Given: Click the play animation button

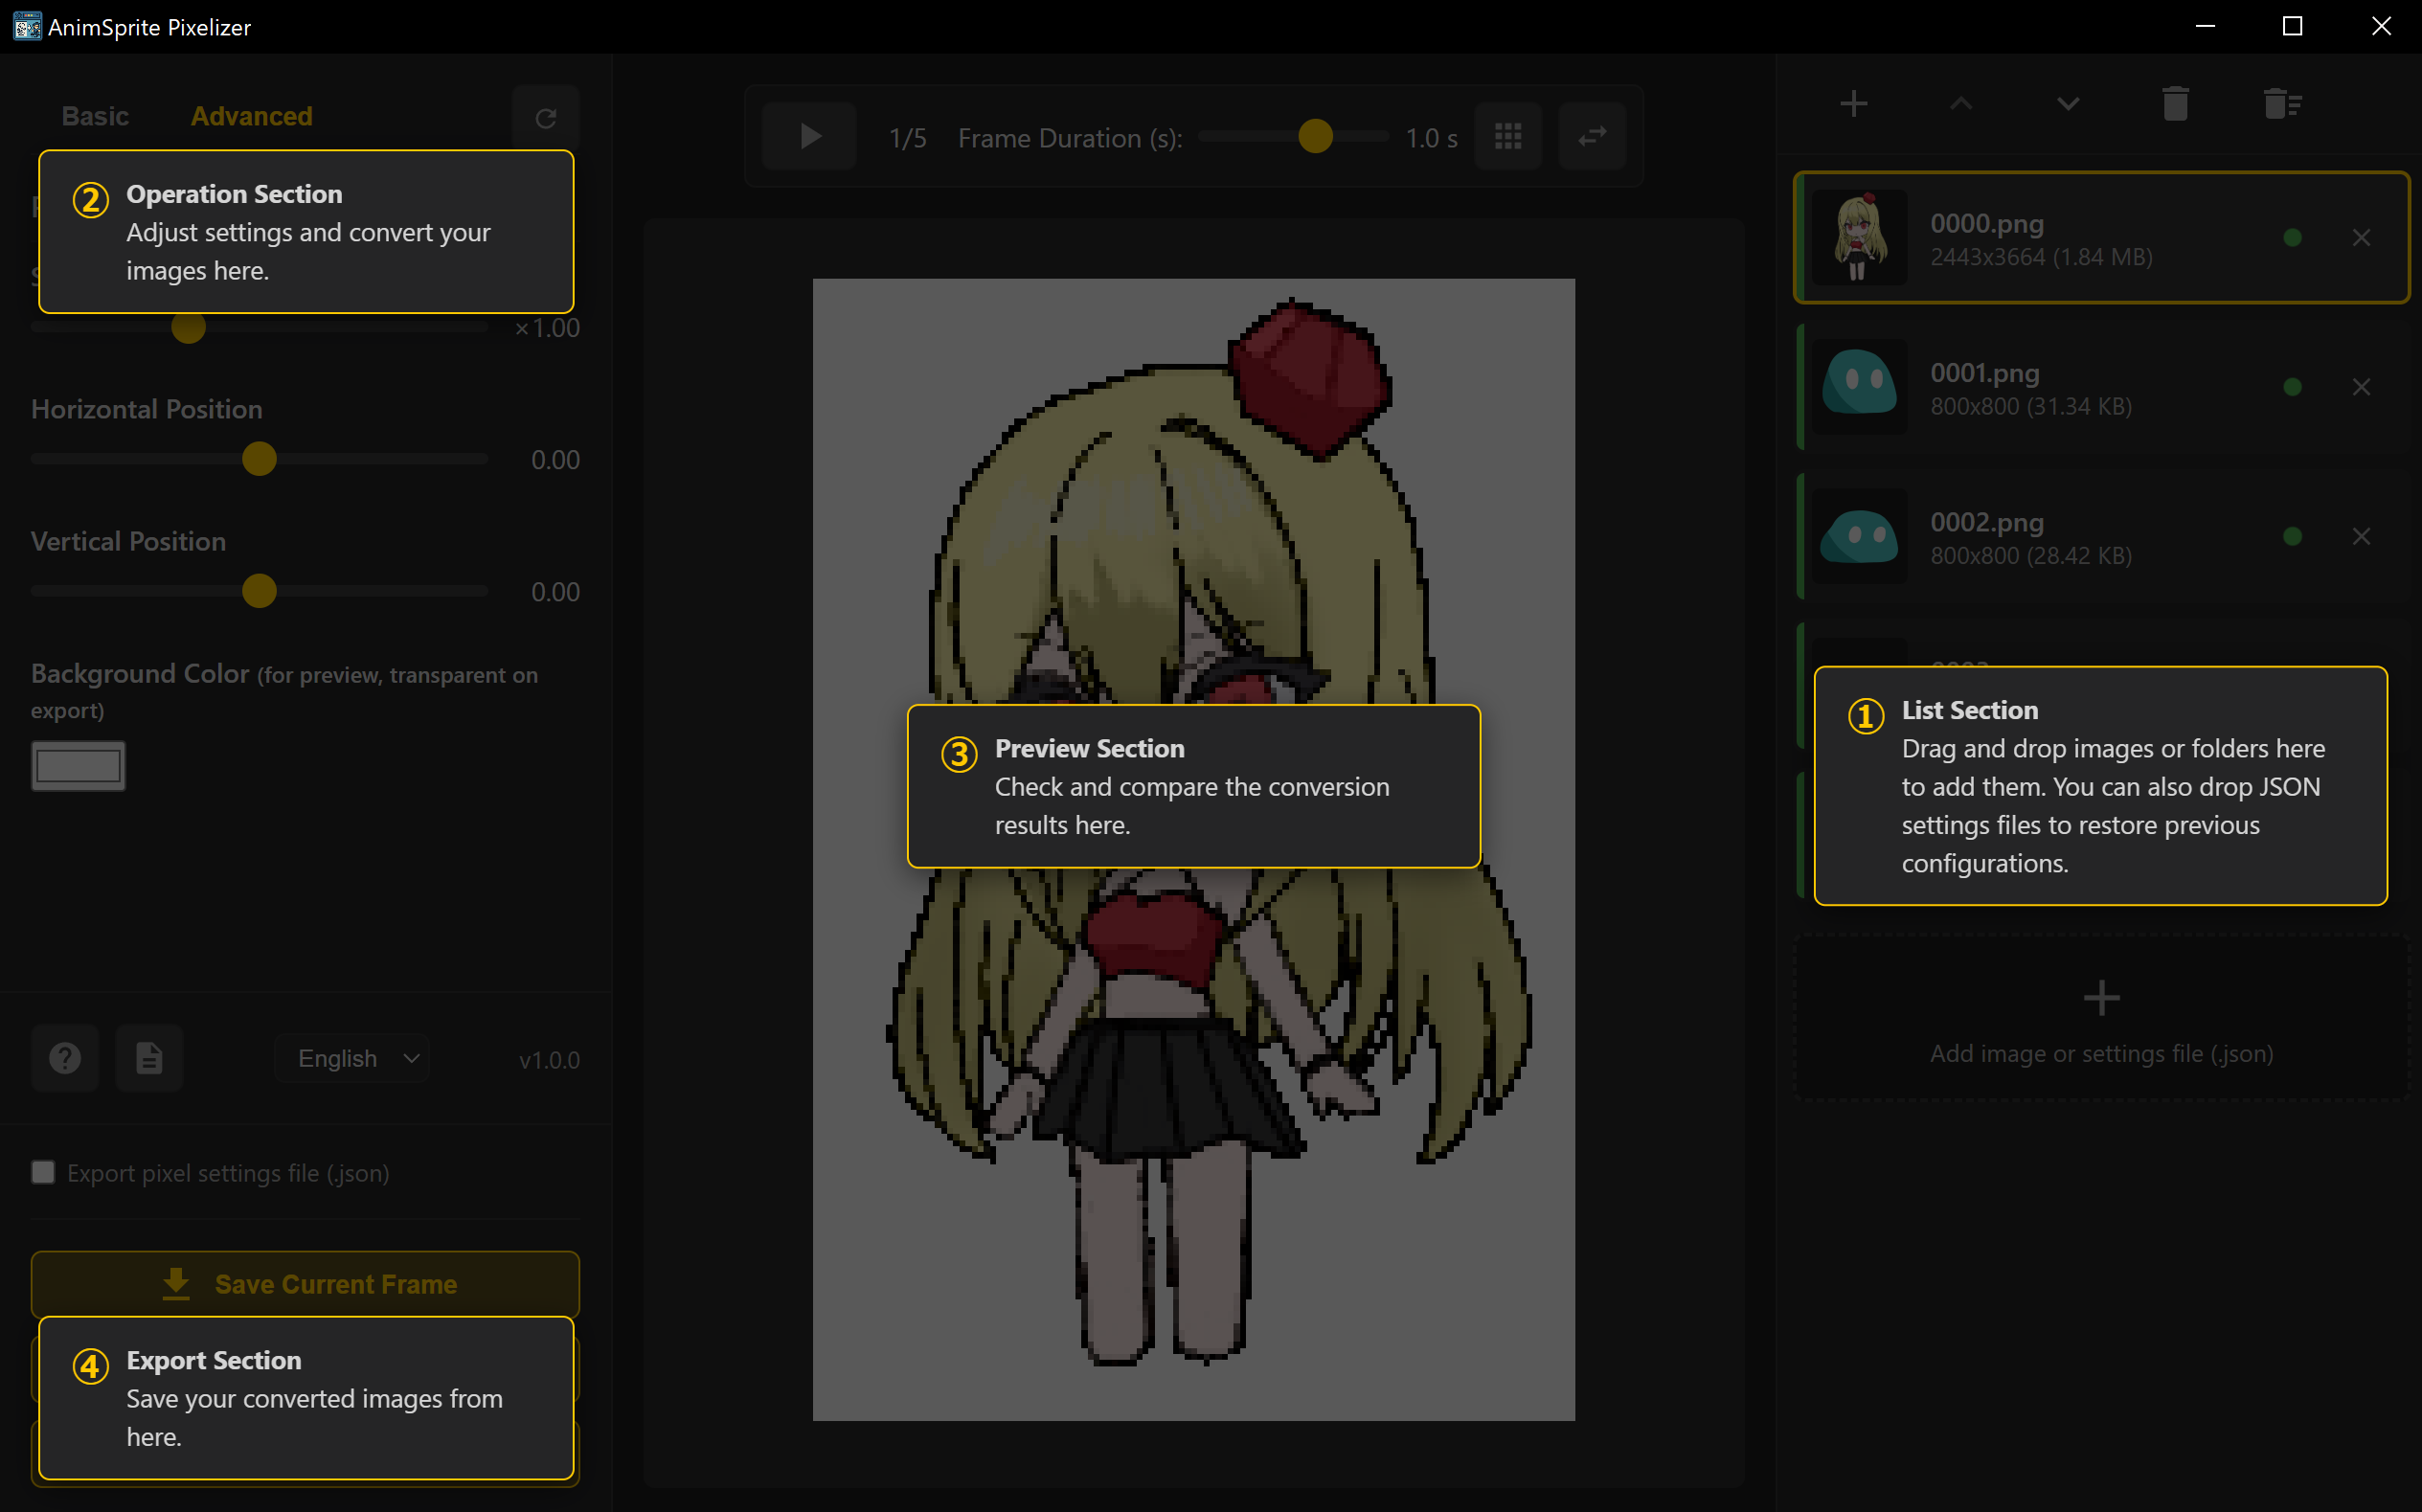Looking at the screenshot, I should pos(809,136).
